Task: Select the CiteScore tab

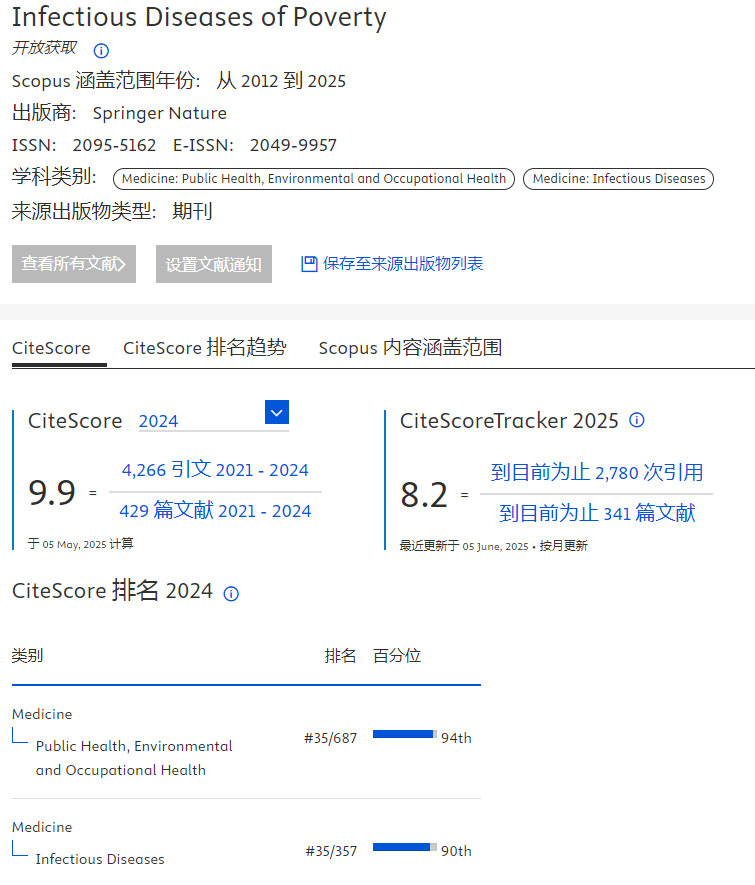Action: (x=51, y=348)
